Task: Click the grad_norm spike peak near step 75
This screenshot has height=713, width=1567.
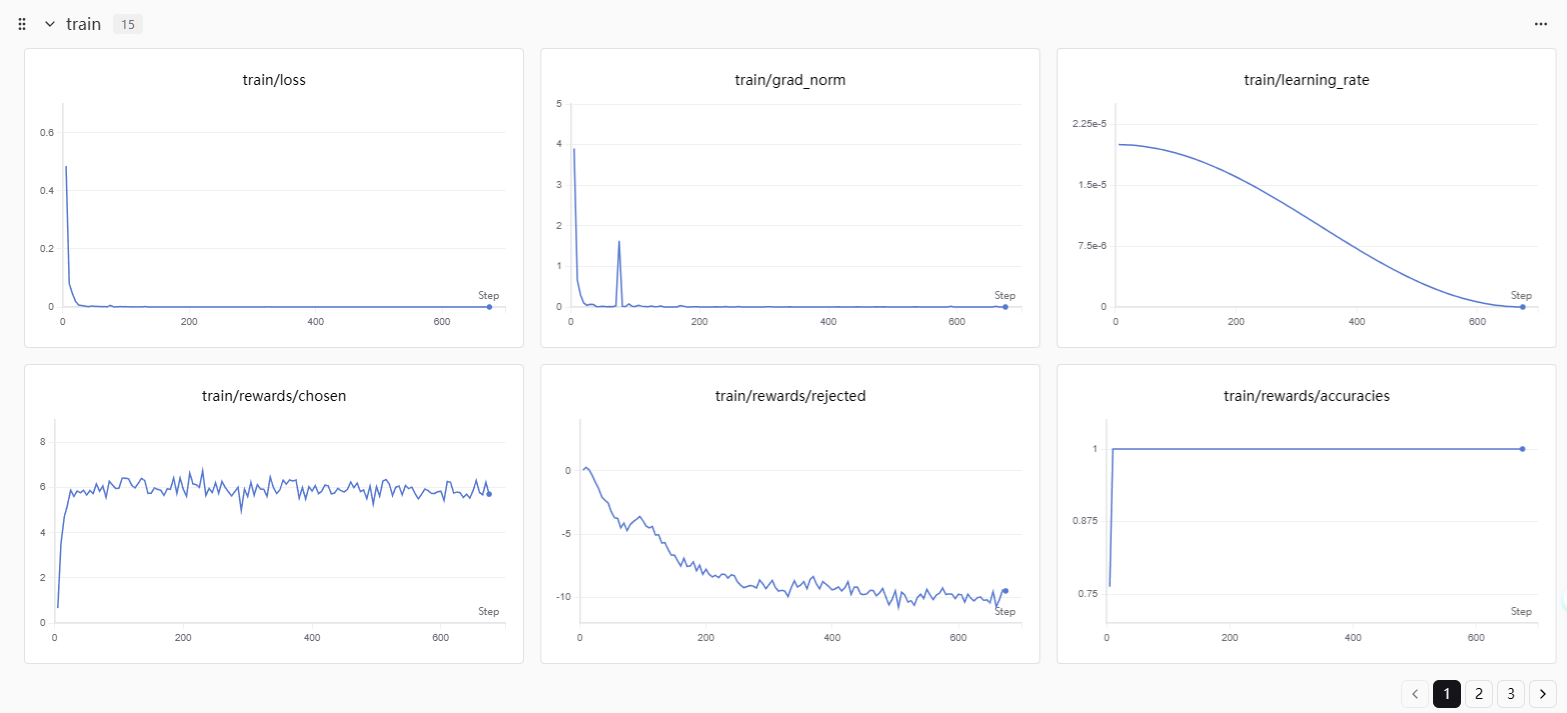Action: click(619, 241)
